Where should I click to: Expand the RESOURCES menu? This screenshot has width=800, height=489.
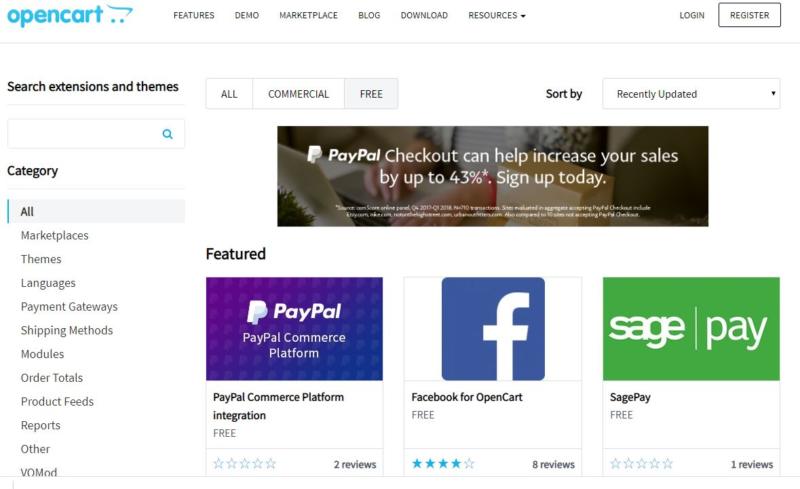click(496, 16)
